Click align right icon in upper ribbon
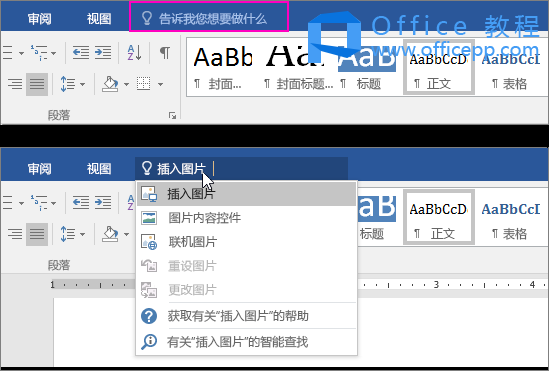549x371 pixels. [x=15, y=84]
